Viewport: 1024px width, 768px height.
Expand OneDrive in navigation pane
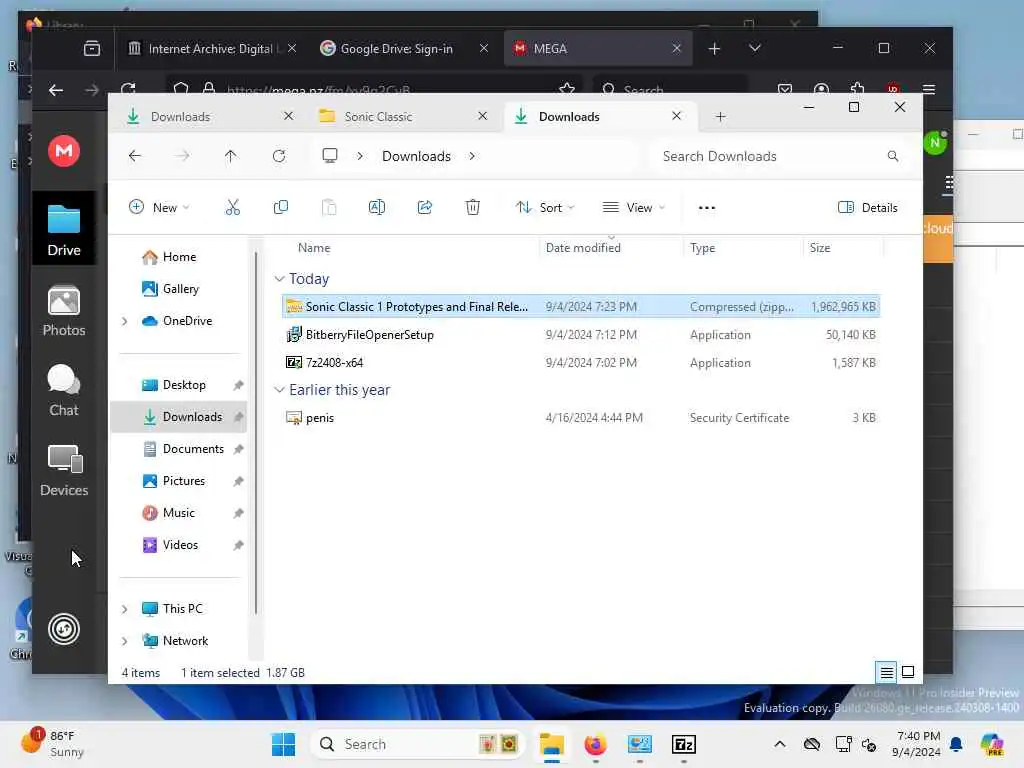click(x=125, y=321)
